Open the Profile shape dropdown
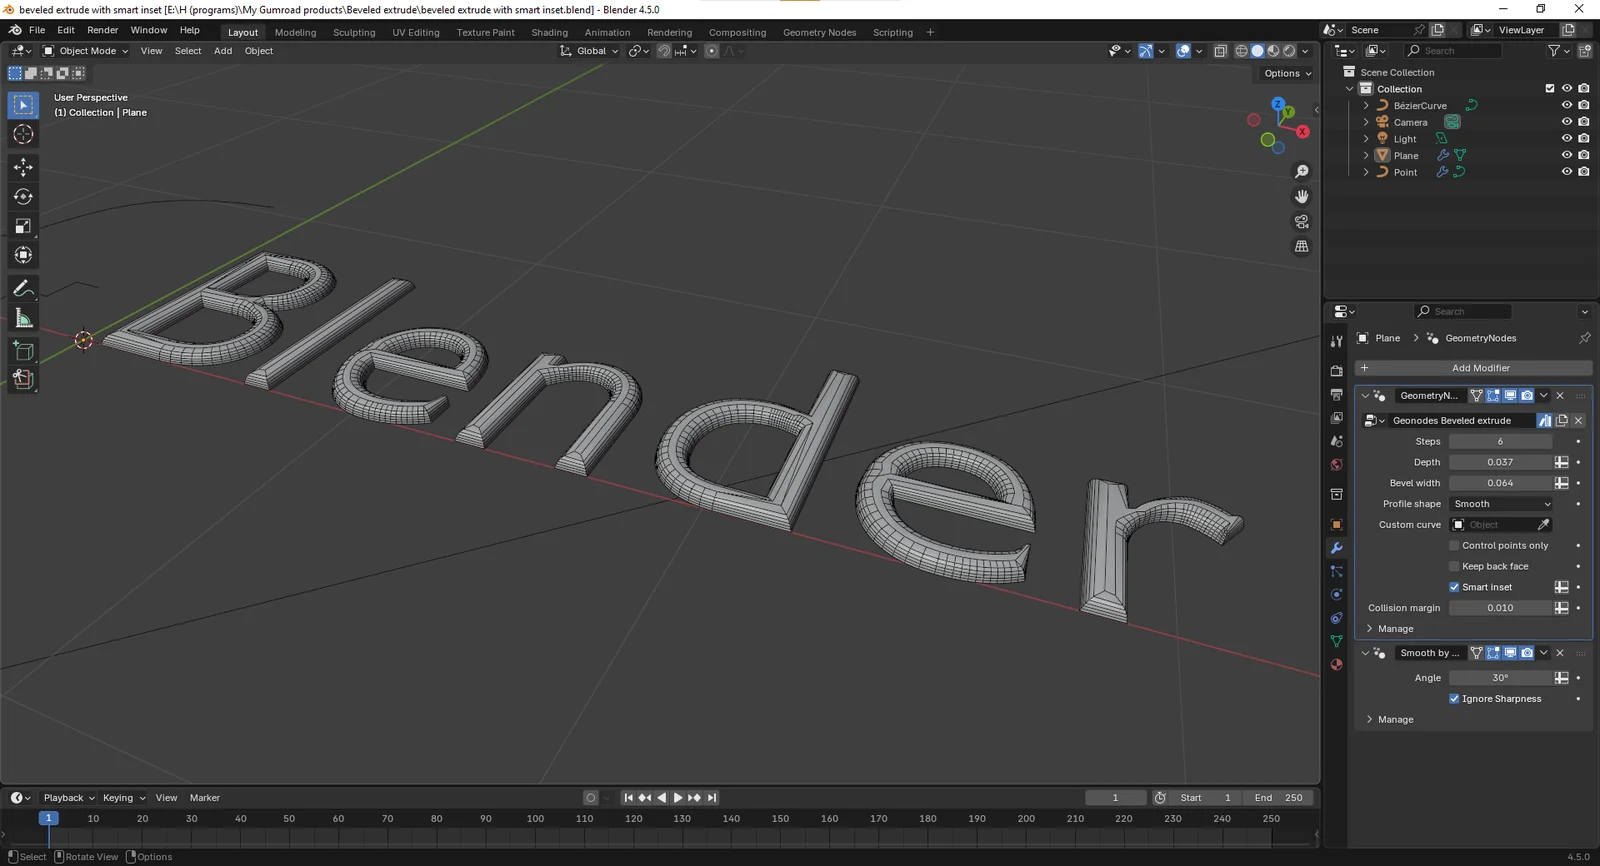Screen dimensions: 1600x866 [1501, 504]
